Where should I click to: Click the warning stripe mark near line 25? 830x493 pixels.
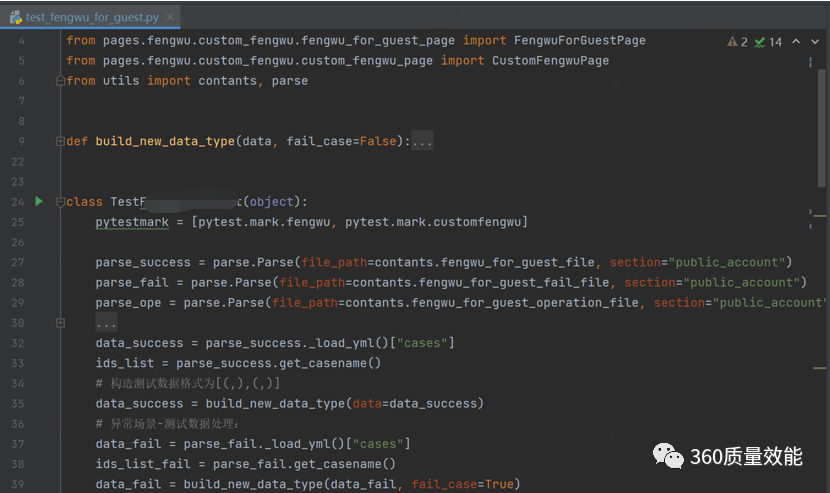(819, 216)
